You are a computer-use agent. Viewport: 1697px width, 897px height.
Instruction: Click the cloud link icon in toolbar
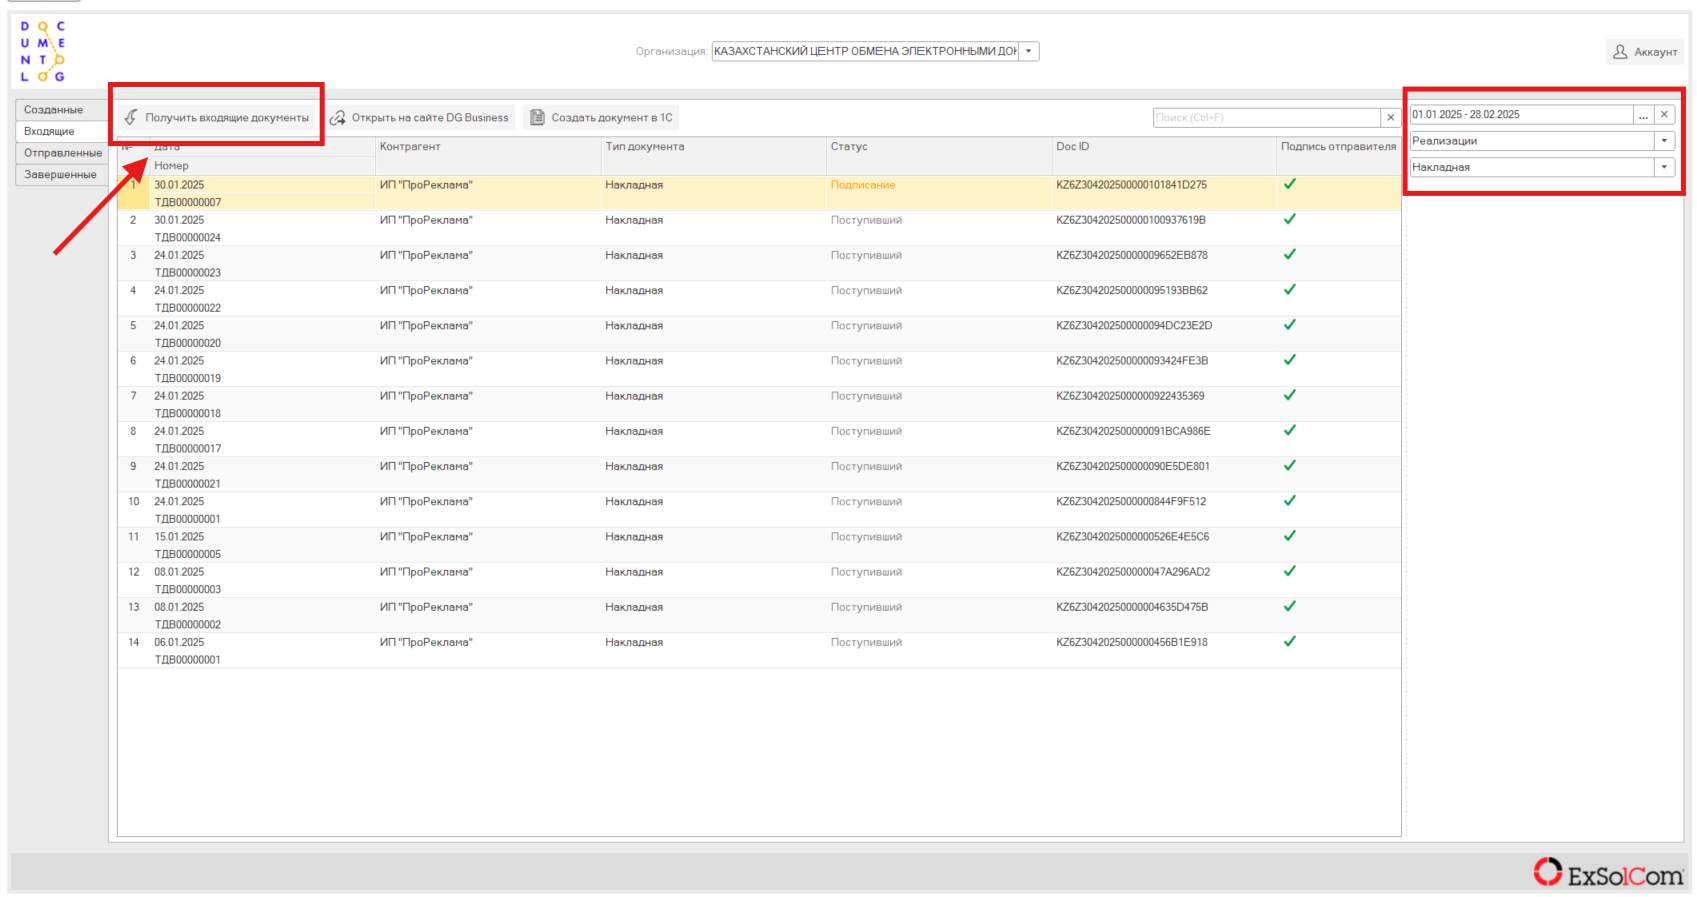(338, 118)
